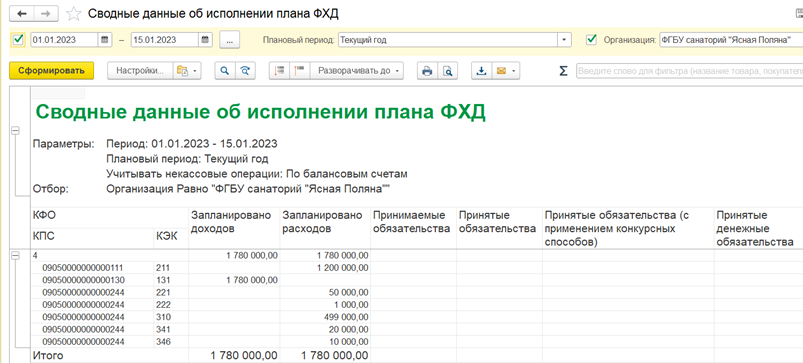
Task: Collapse the КФО 4 row group
Action: pos(15,255)
